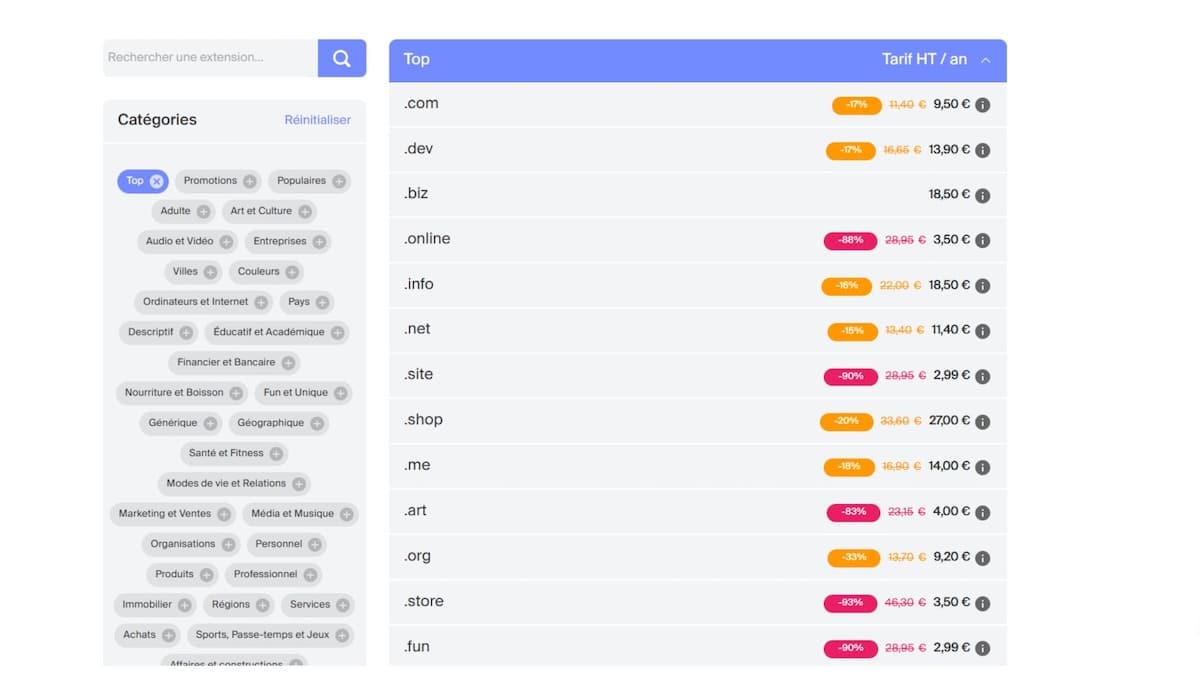Viewport: 1200px width, 675px height.
Task: Click the -20% discount badge
Action: (847, 422)
